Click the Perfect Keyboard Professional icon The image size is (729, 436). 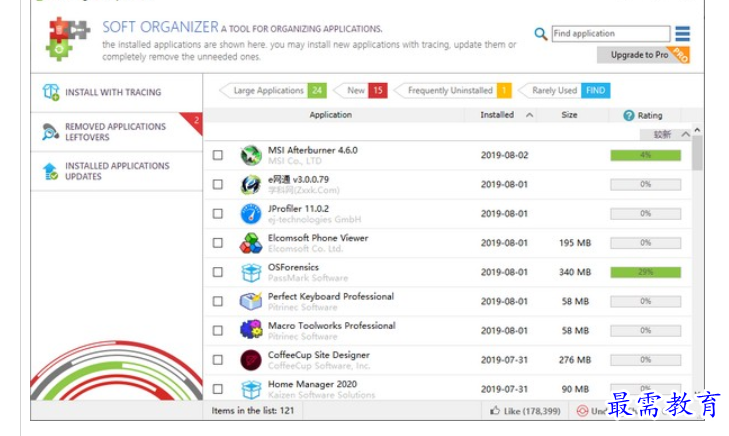(251, 301)
